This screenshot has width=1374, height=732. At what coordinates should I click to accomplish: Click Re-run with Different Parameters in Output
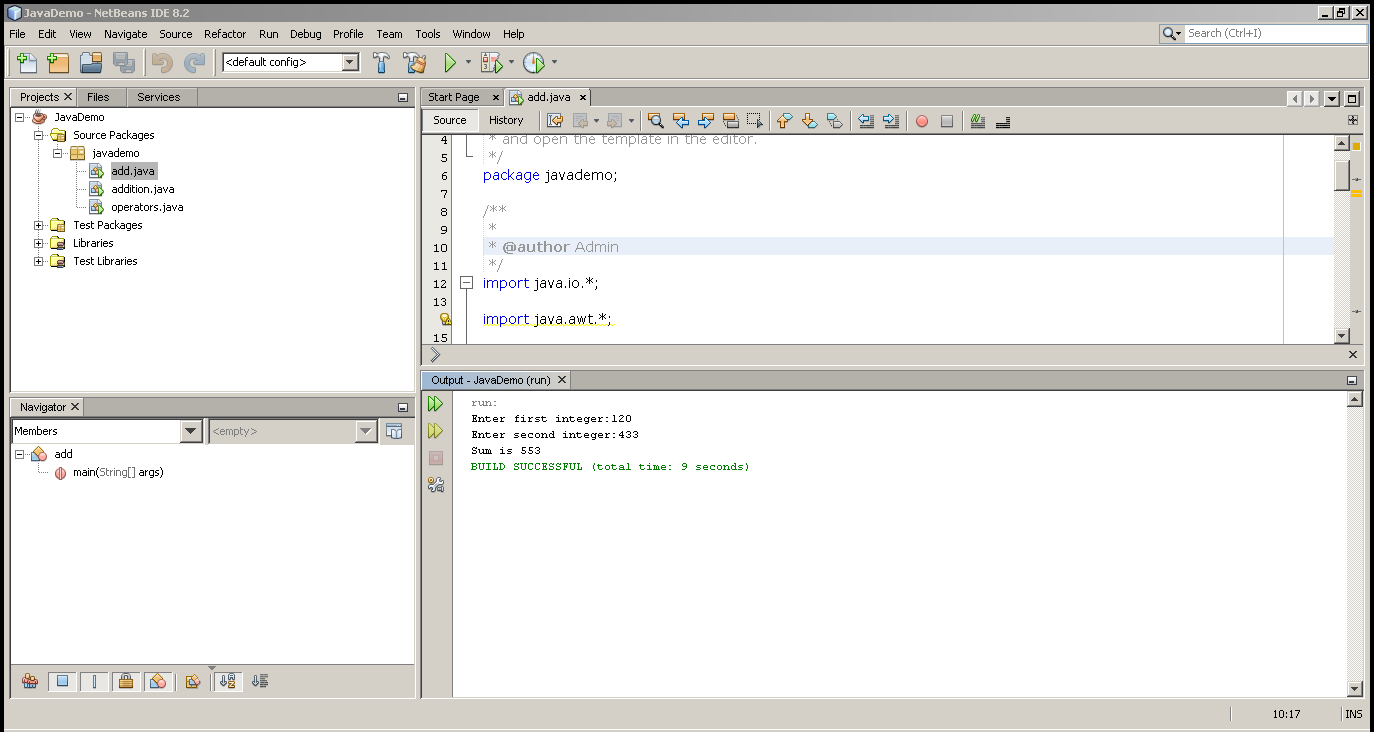[435, 431]
